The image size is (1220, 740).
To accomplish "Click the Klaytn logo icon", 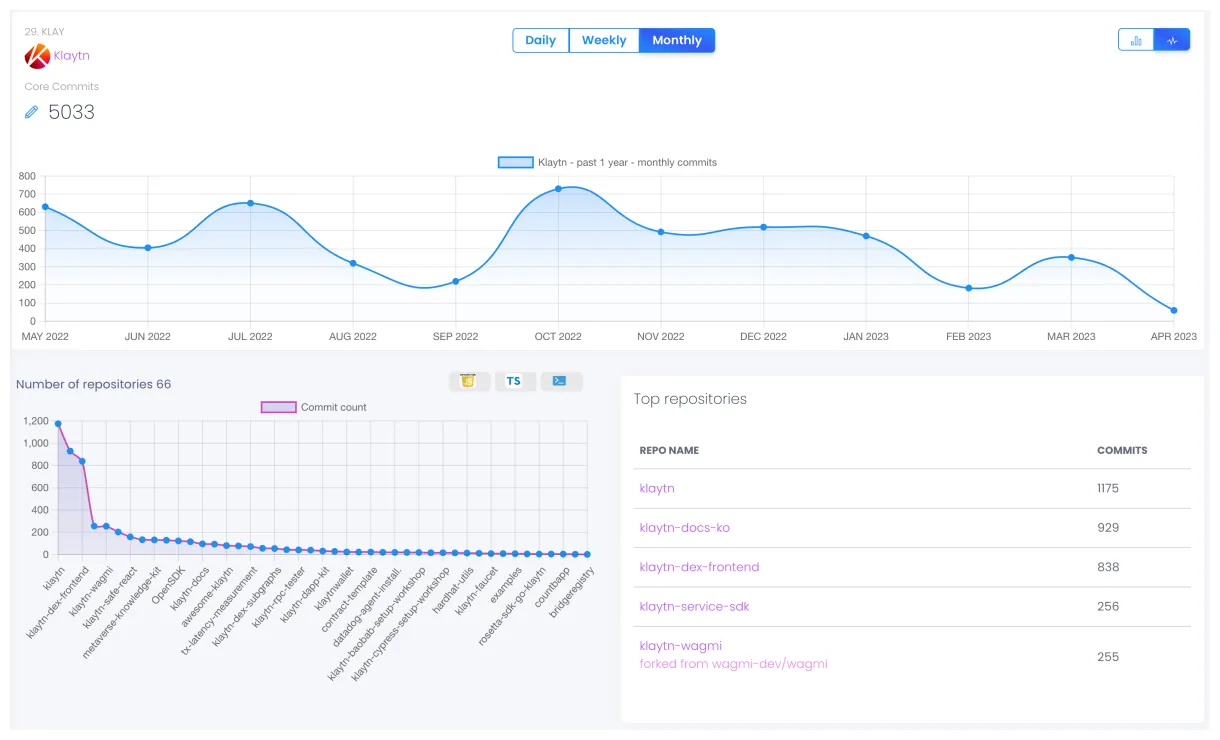I will pyautogui.click(x=37, y=56).
